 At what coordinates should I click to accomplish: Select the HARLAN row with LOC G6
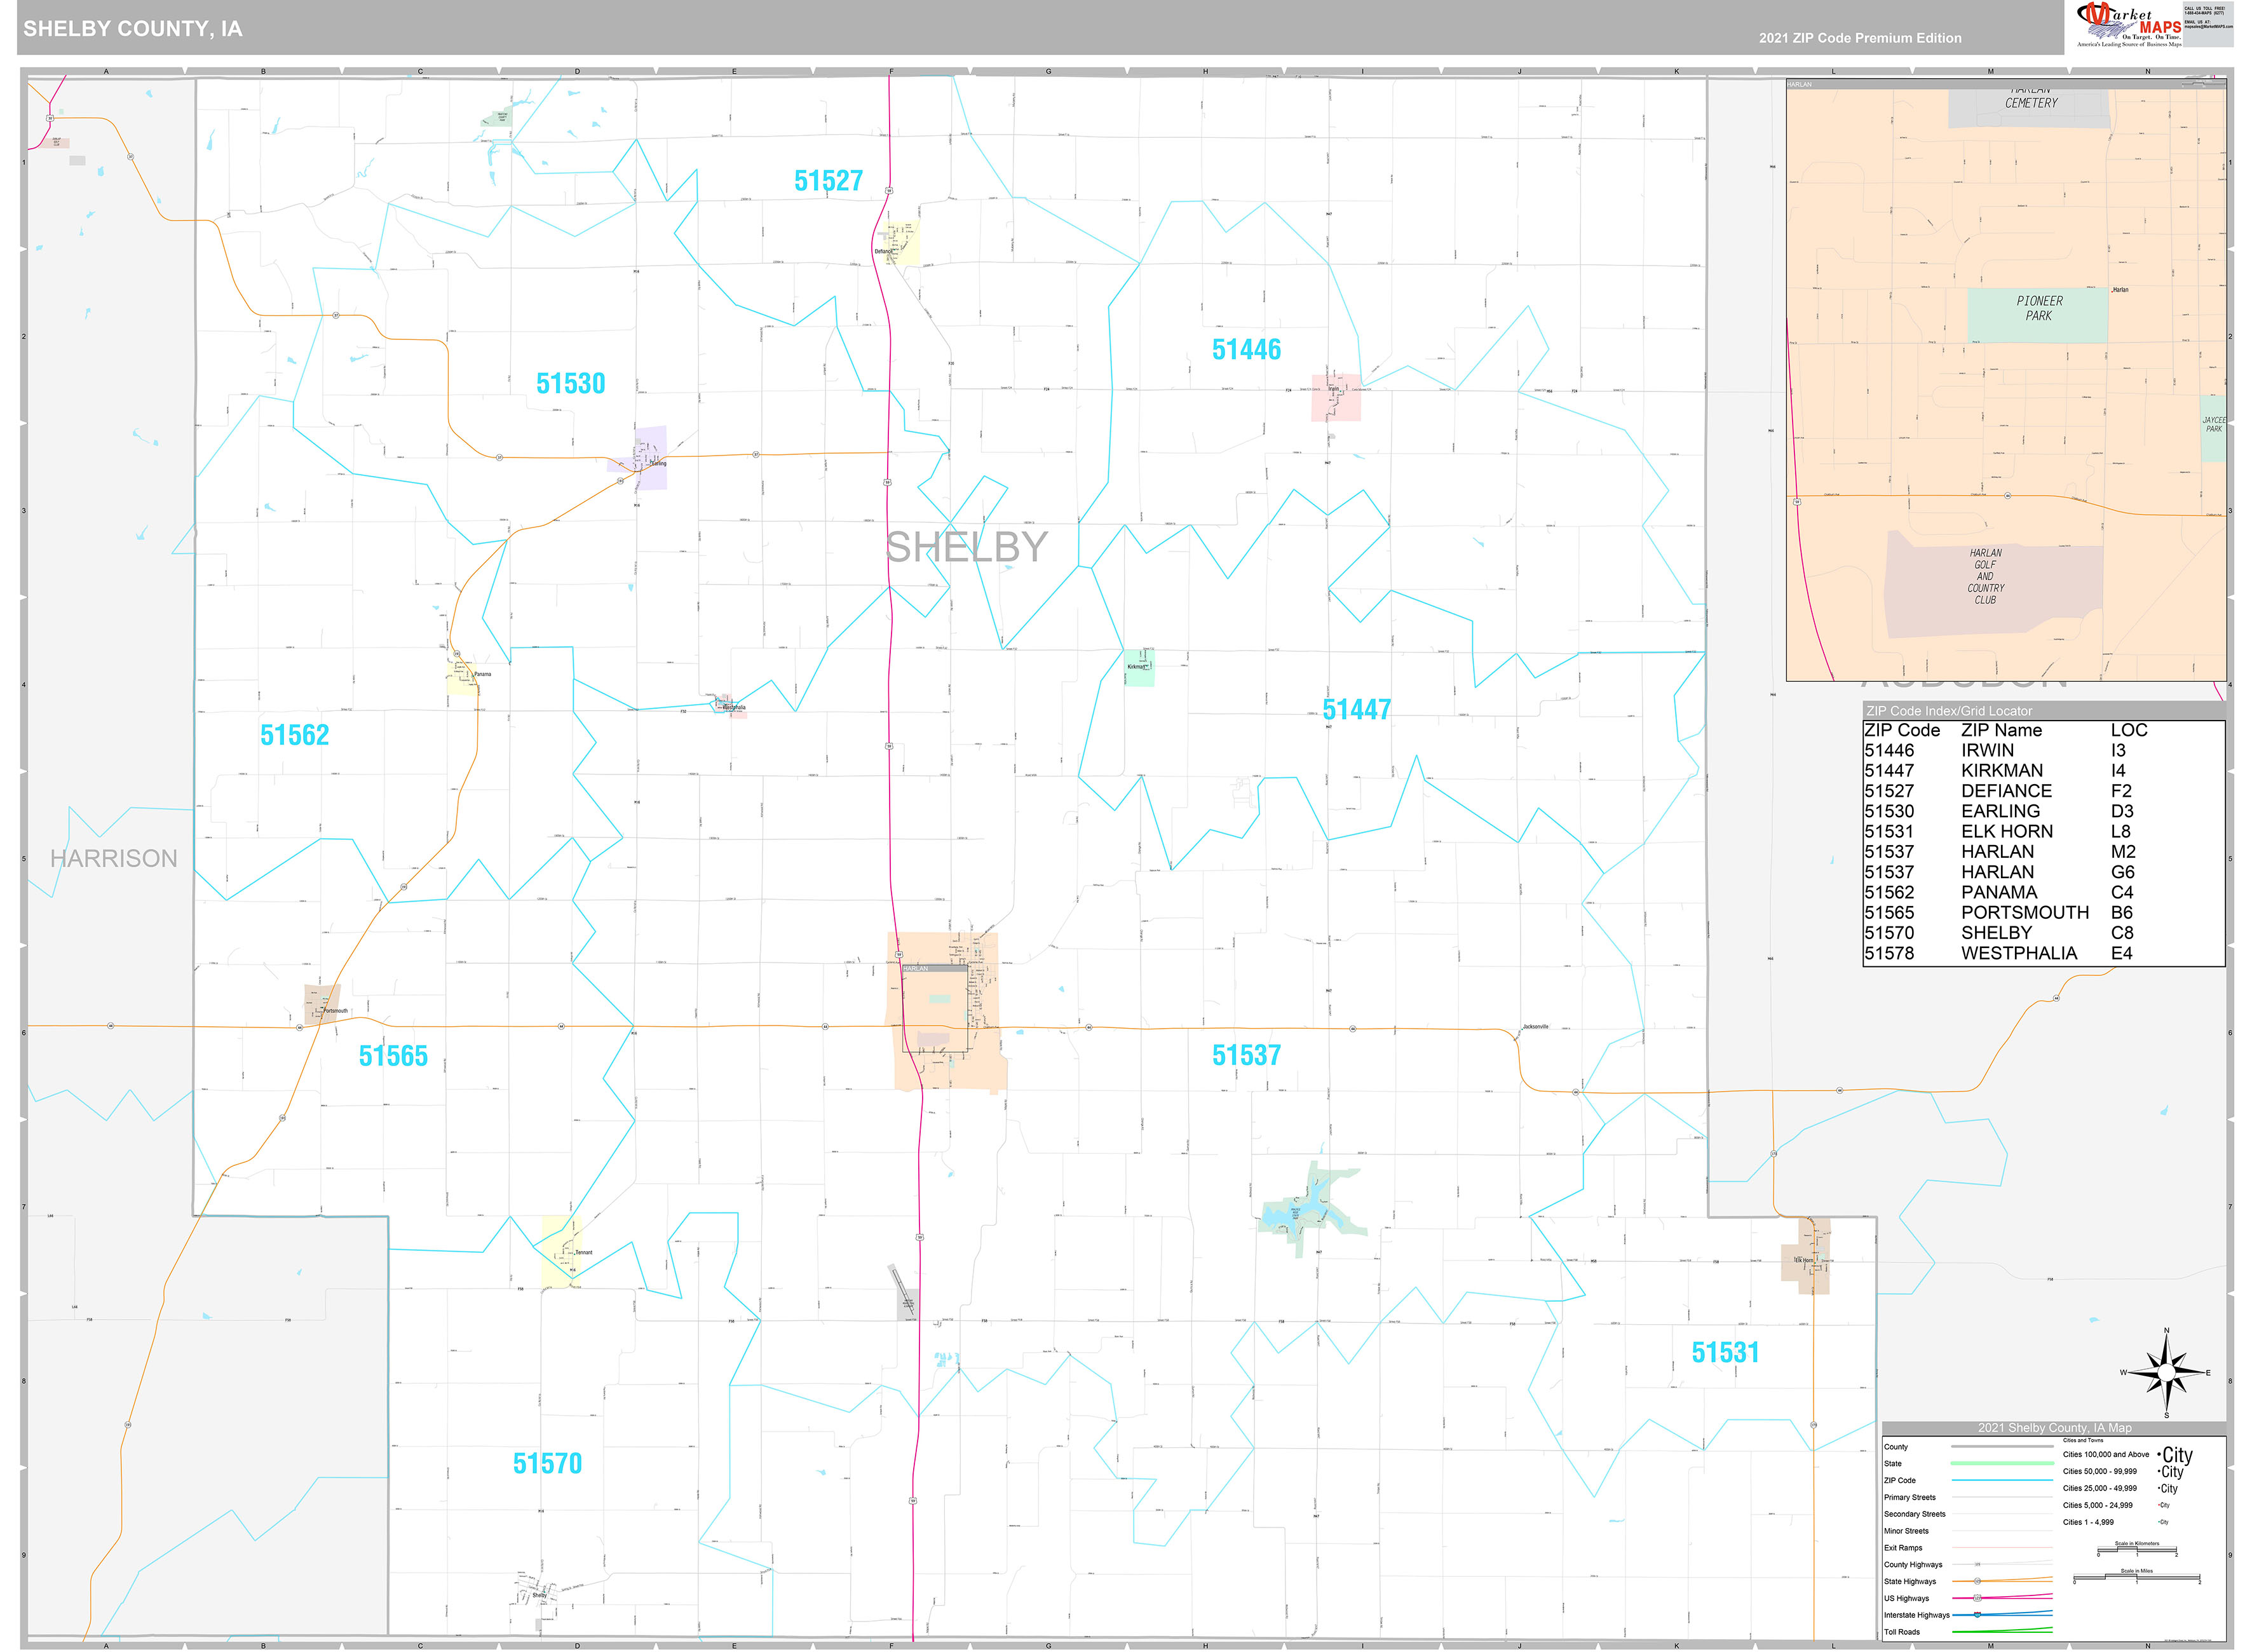pyautogui.click(x=2043, y=872)
